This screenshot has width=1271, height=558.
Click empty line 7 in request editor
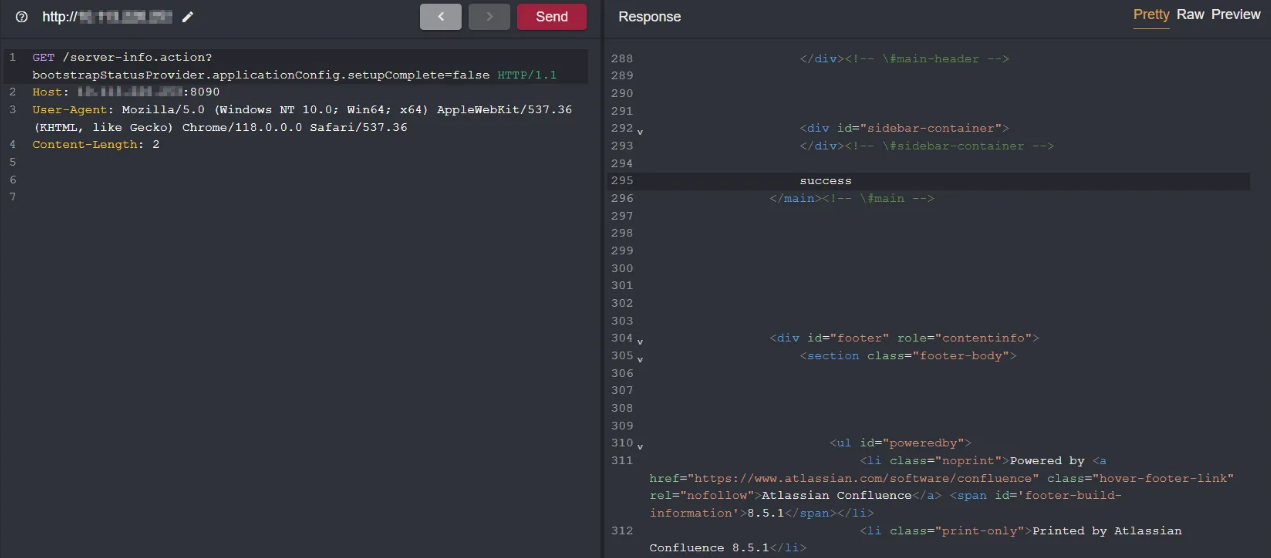pos(300,197)
